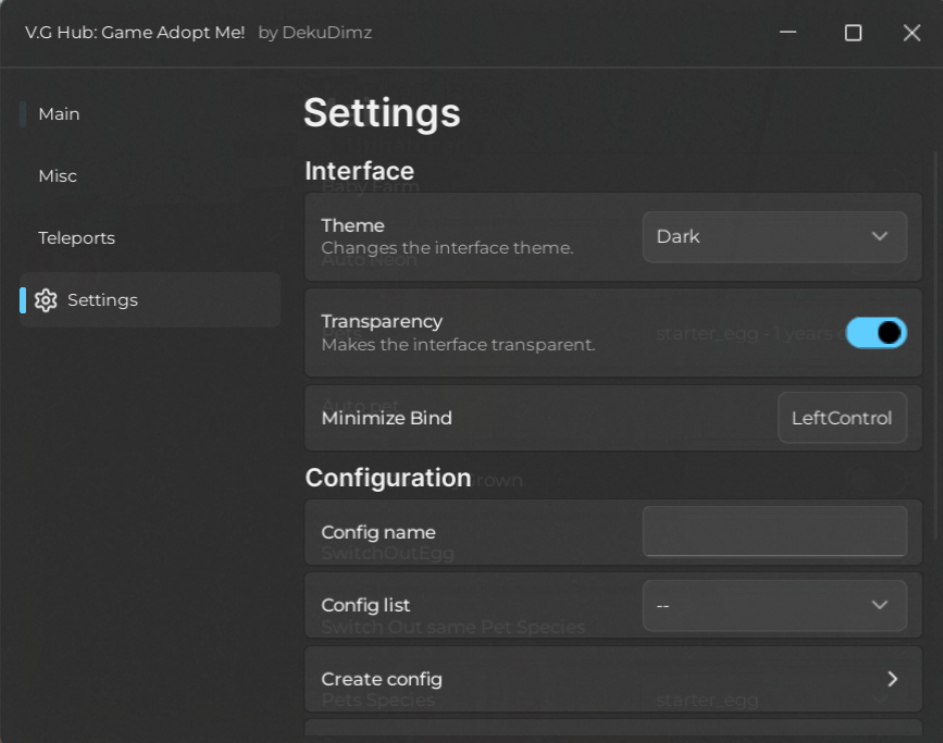The image size is (943, 743).
Task: Click 'Makes the interface transparent.' description
Action: 458,345
